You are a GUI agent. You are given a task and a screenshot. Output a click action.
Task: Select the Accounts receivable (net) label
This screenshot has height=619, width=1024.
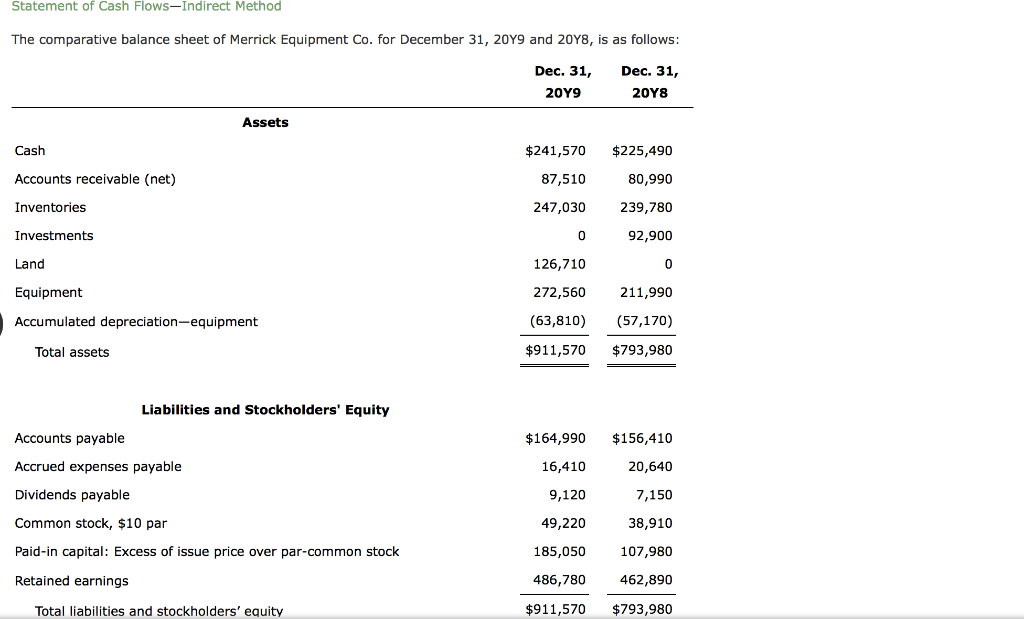pyautogui.click(x=95, y=179)
